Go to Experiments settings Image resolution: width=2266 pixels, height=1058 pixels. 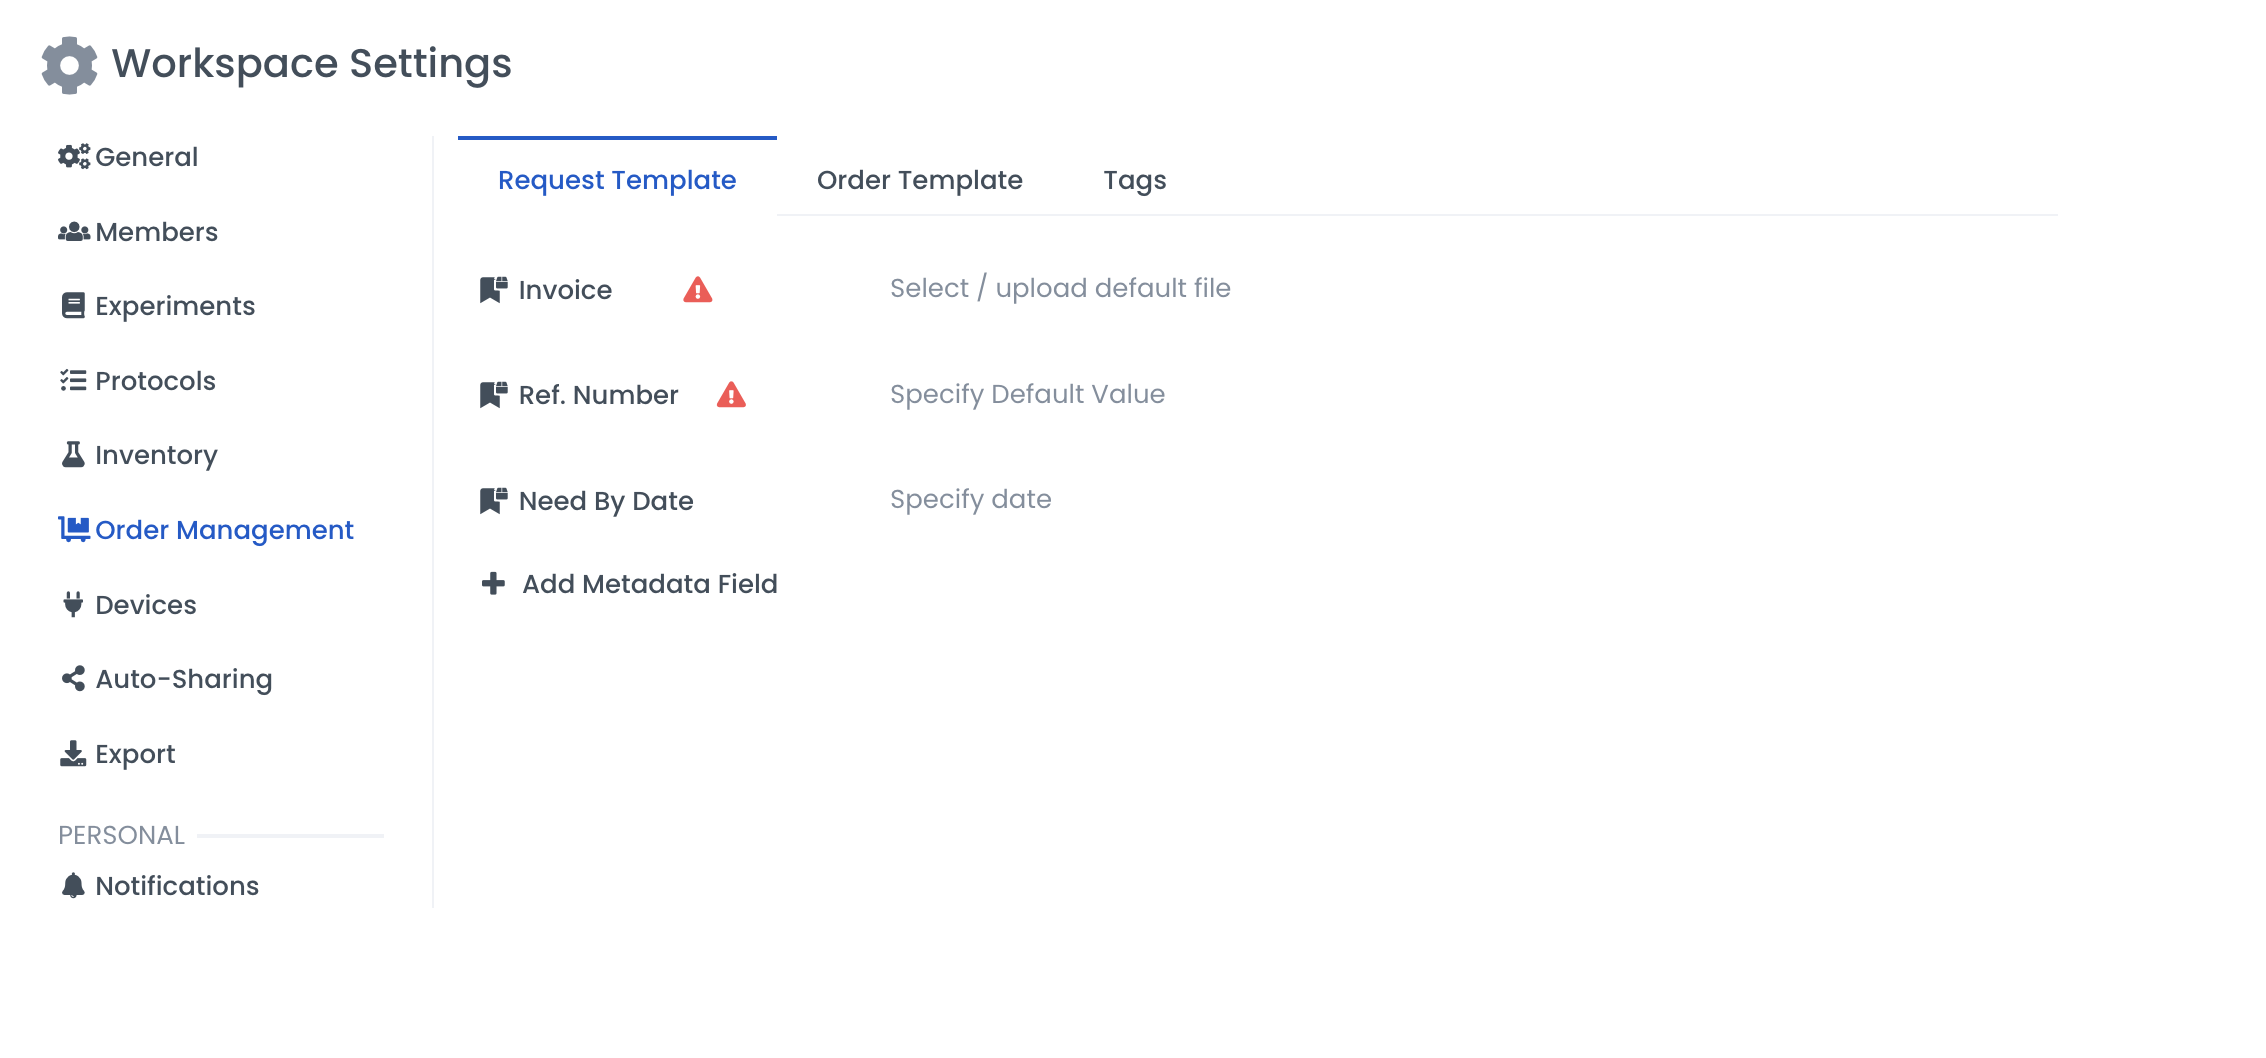pyautogui.click(x=174, y=306)
